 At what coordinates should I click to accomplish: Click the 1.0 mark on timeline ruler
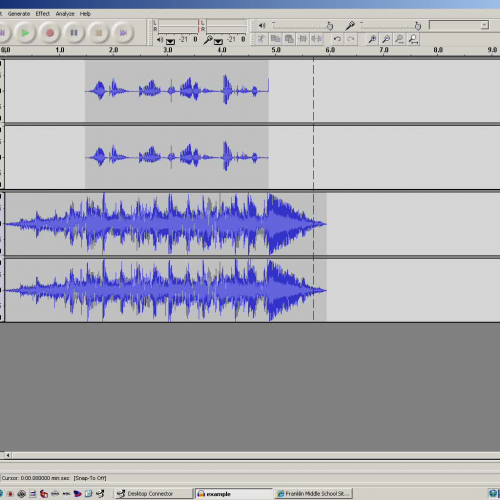60,50
